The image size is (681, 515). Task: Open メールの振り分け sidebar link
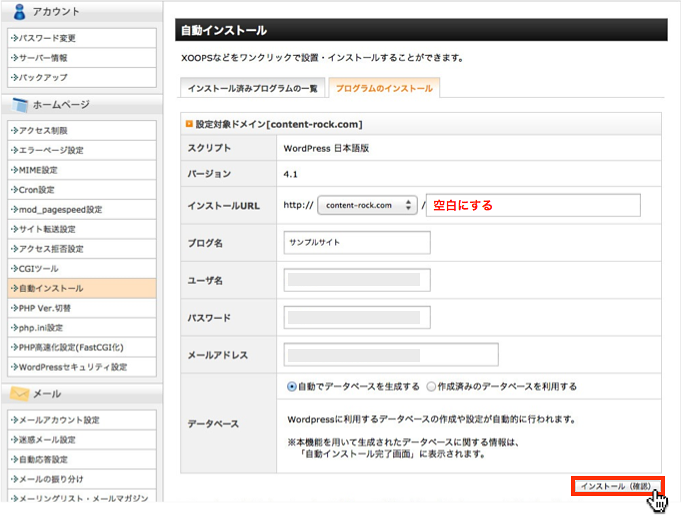(82, 479)
